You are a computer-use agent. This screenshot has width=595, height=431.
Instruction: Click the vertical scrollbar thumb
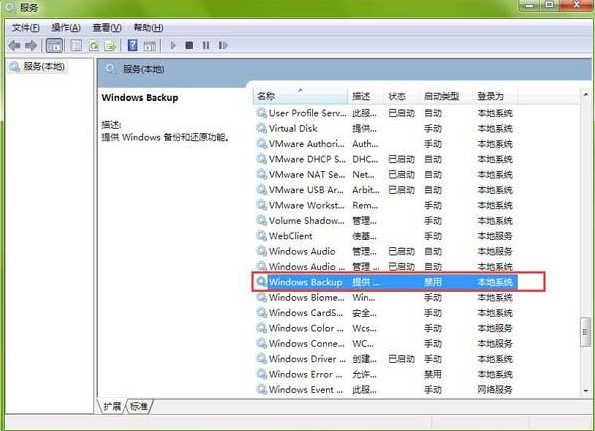tap(586, 332)
